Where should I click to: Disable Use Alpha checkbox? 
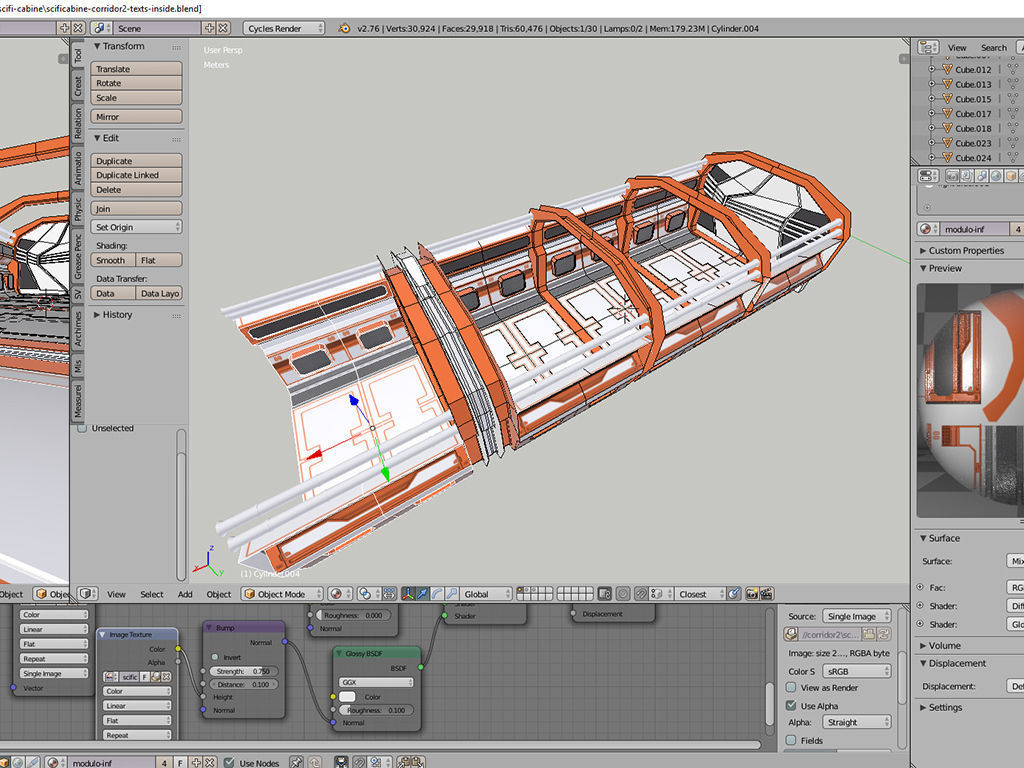click(791, 705)
